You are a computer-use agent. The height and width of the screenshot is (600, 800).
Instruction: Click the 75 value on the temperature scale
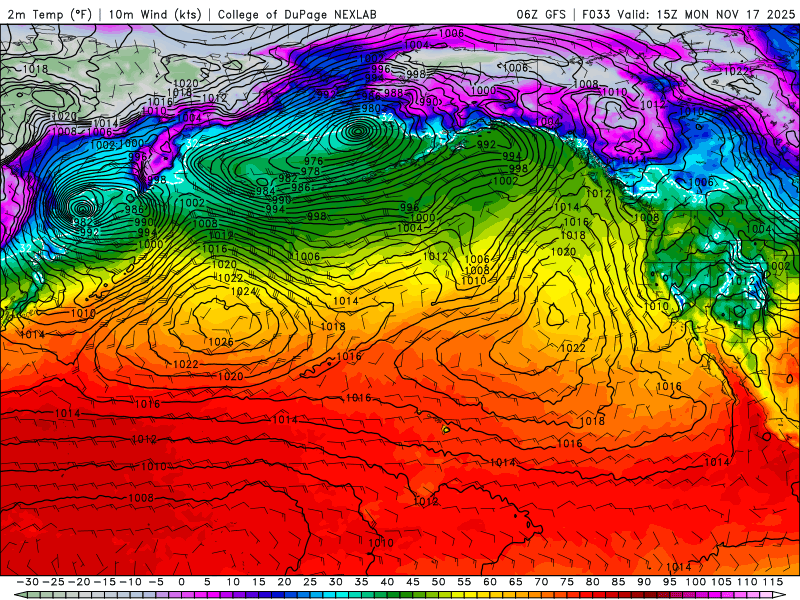567,582
